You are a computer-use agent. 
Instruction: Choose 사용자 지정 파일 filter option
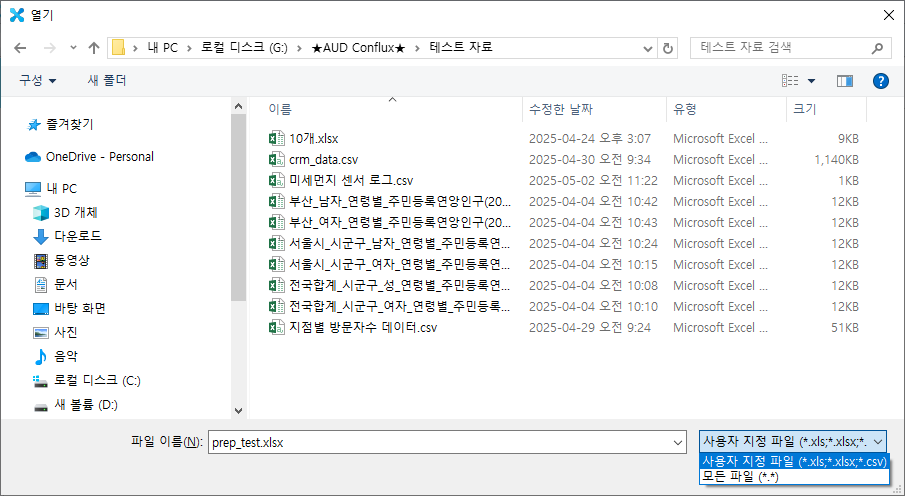click(x=794, y=462)
